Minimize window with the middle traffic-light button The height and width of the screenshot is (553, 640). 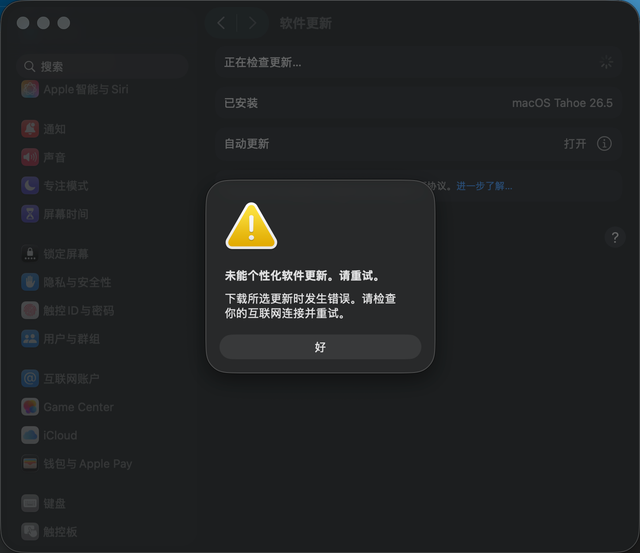43,23
